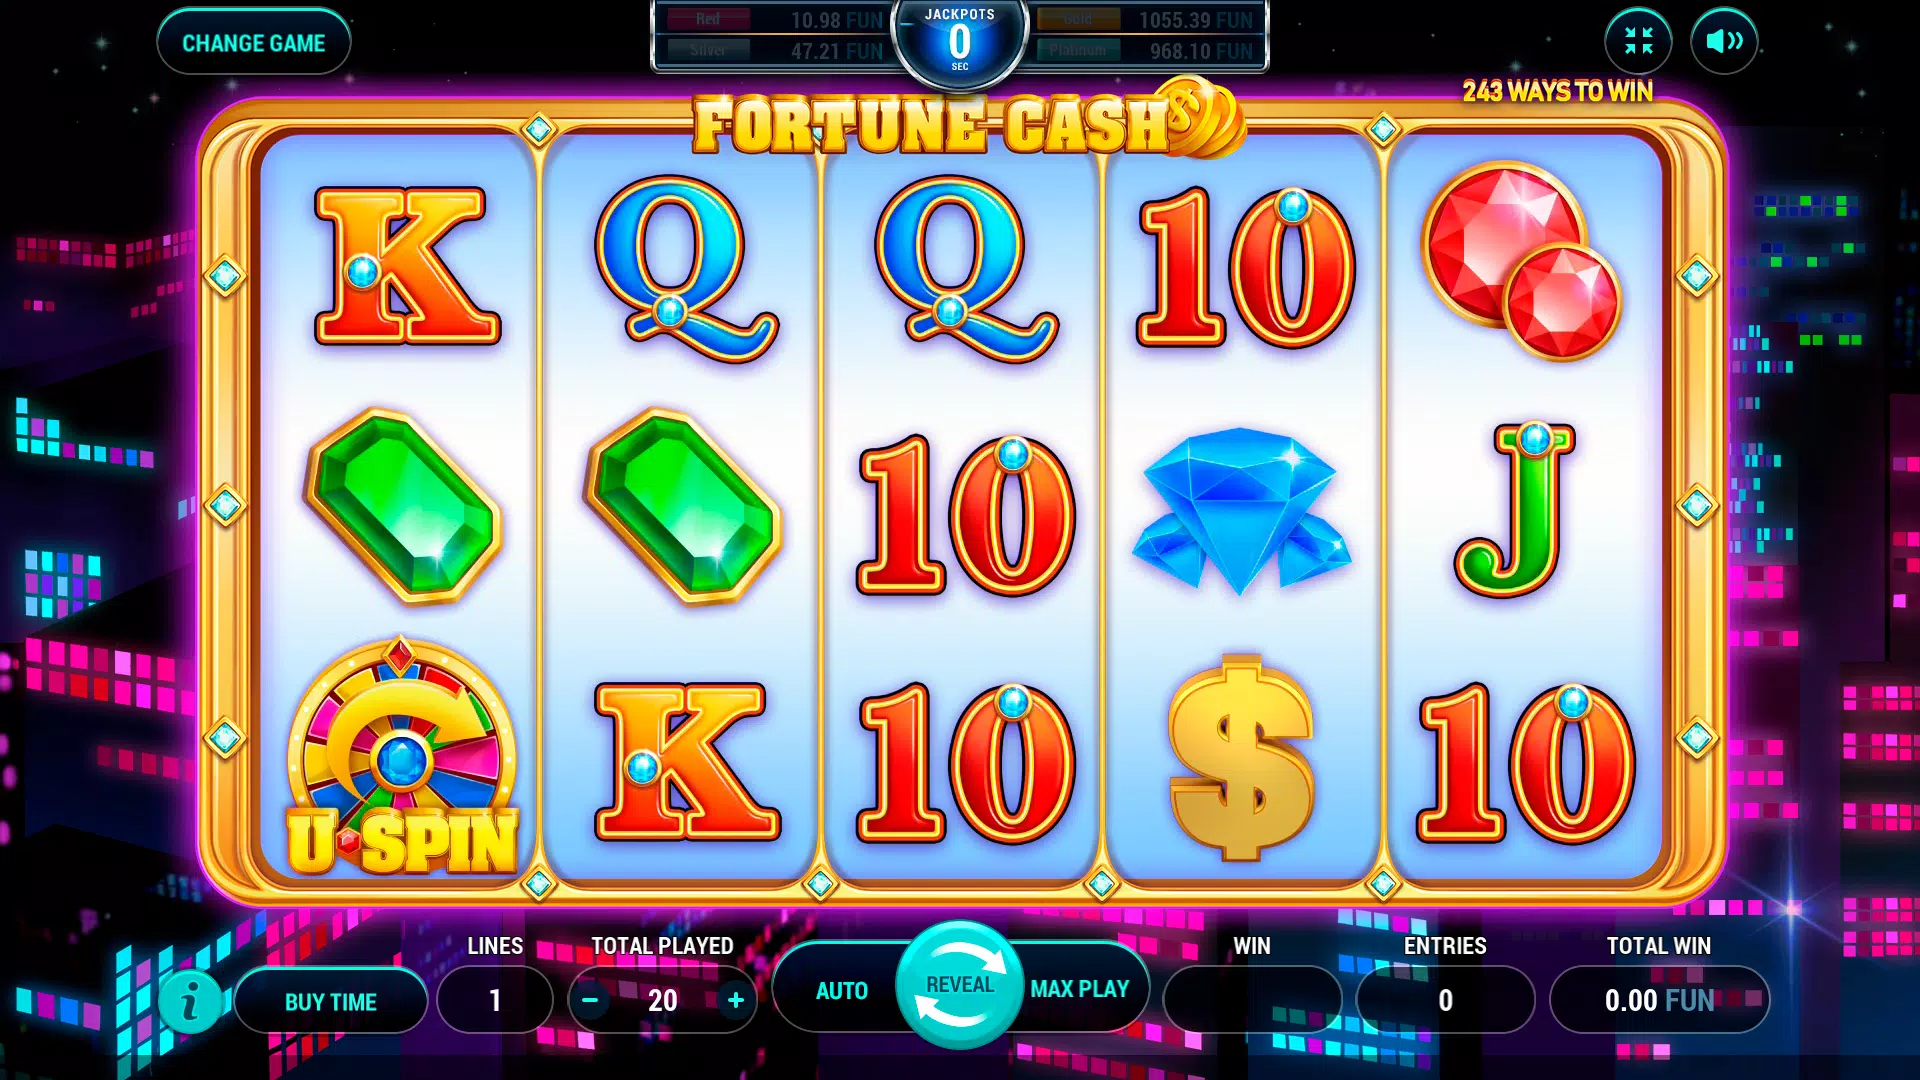Click the jackpots countdown timer
This screenshot has height=1080, width=1920.
pyautogui.click(x=959, y=41)
